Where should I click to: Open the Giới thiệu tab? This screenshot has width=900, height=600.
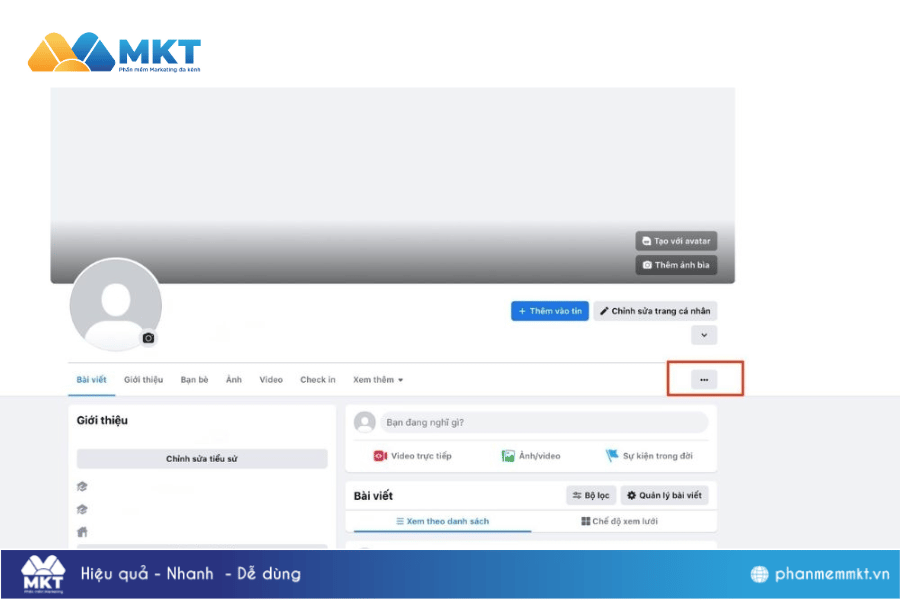pyautogui.click(x=143, y=380)
